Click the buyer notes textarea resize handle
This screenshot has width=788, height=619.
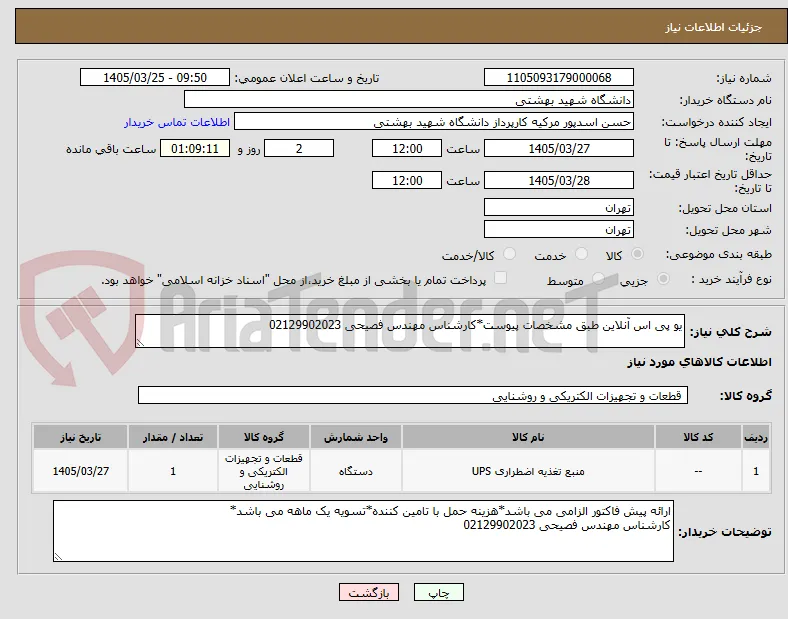(x=58, y=557)
